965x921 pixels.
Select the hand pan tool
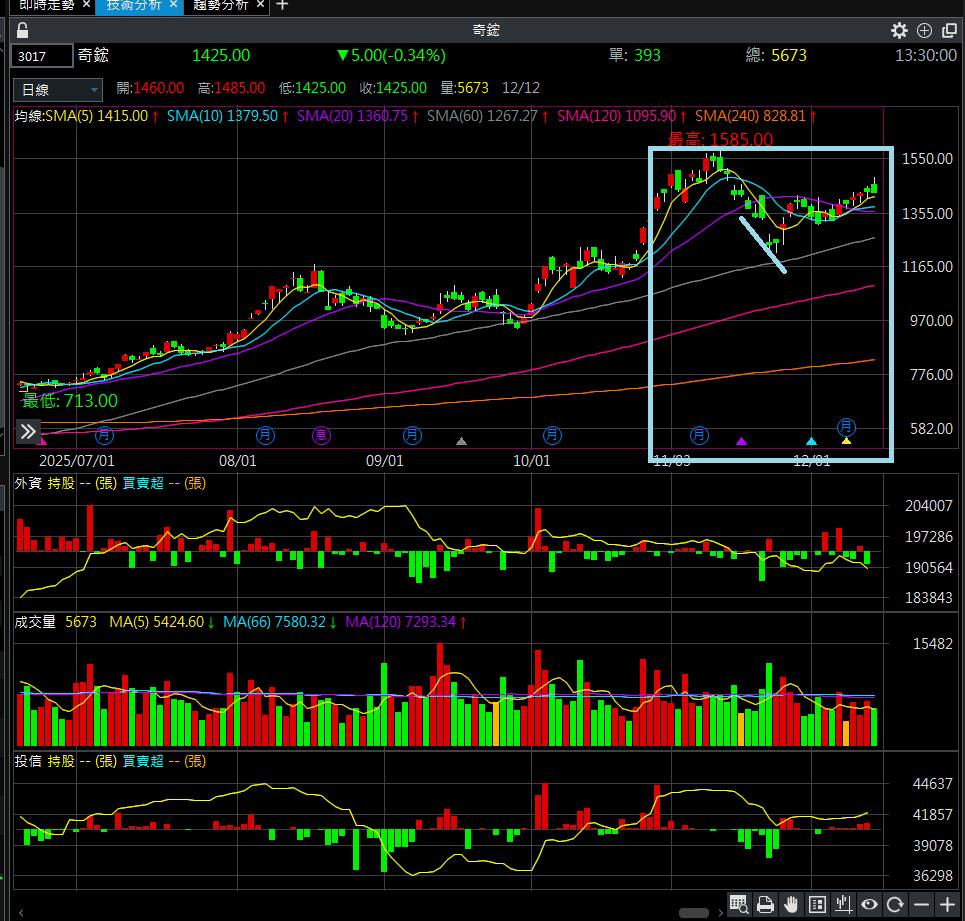(792, 905)
